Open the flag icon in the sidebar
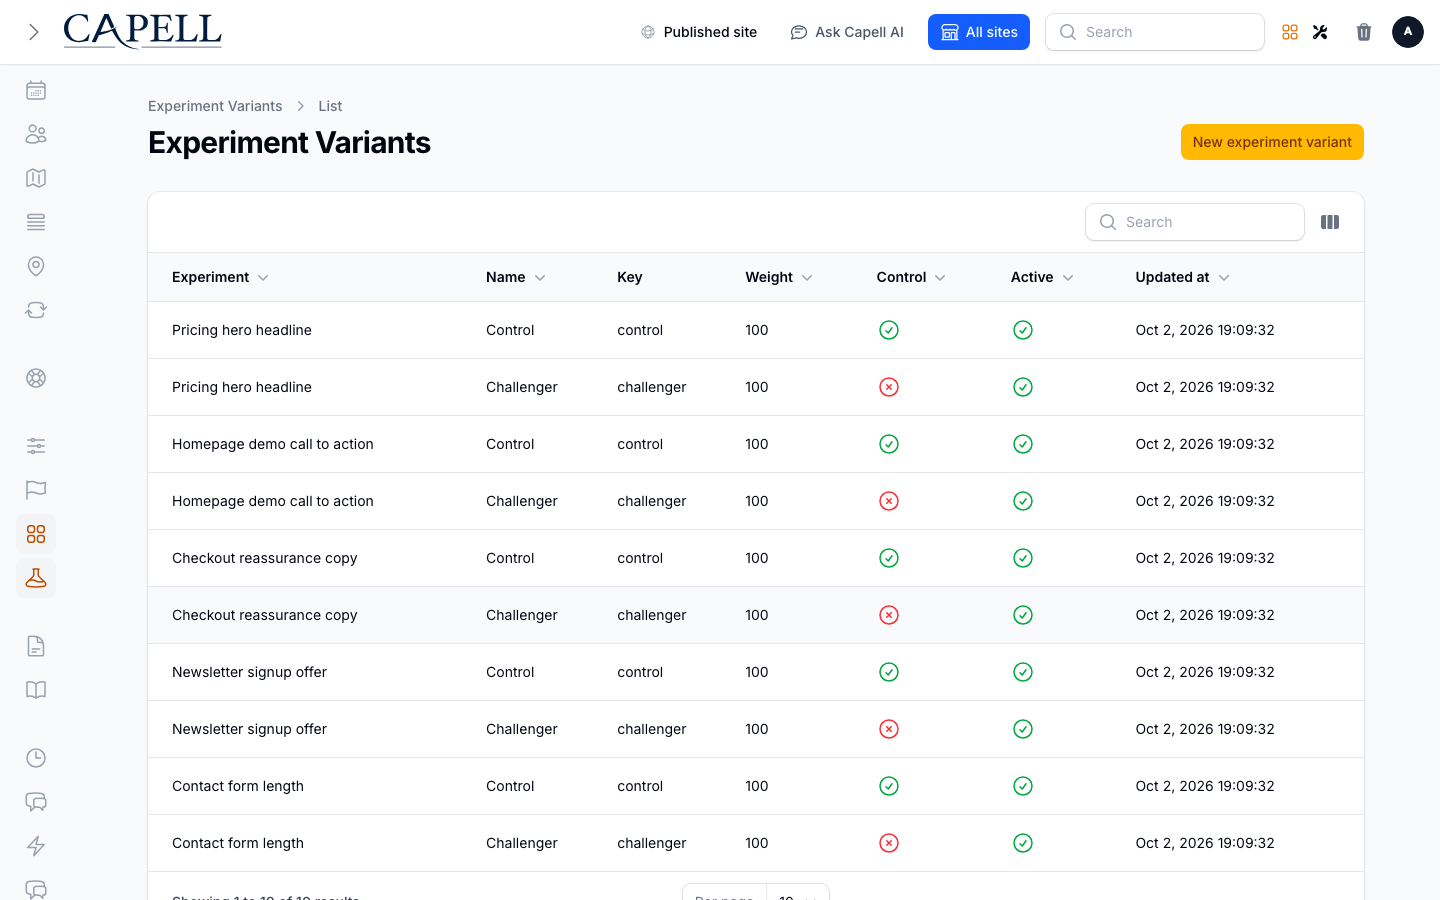Viewport: 1440px width, 900px height. 36,490
